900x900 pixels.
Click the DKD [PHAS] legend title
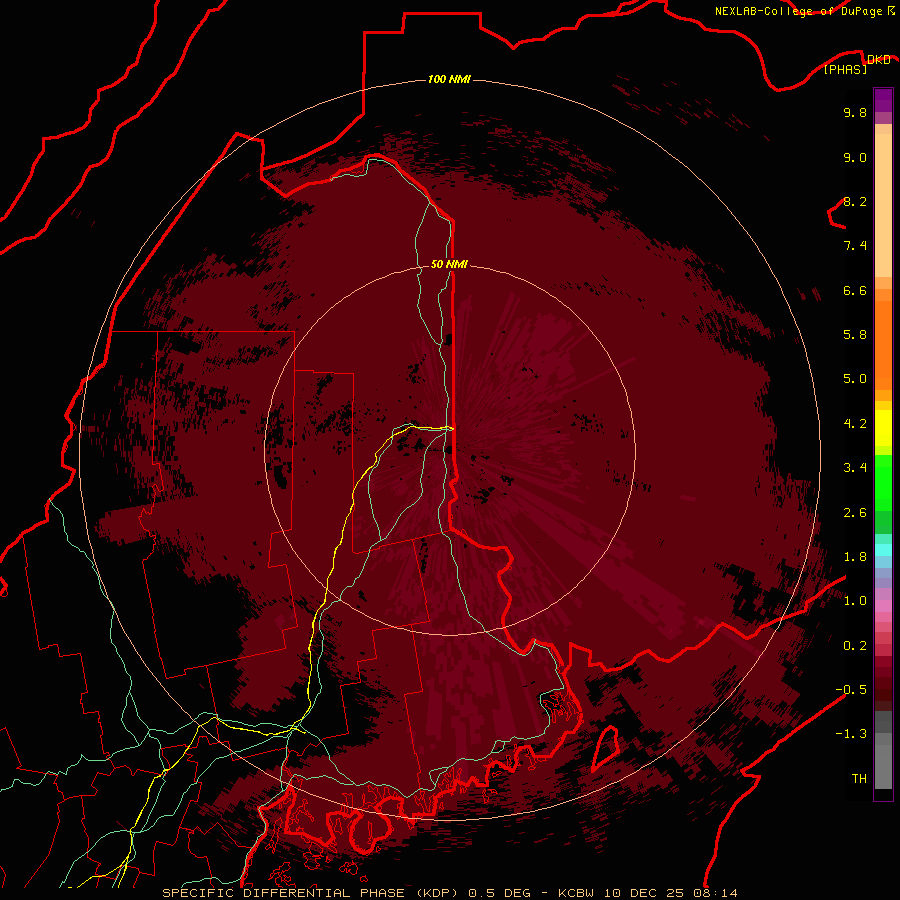tap(858, 64)
